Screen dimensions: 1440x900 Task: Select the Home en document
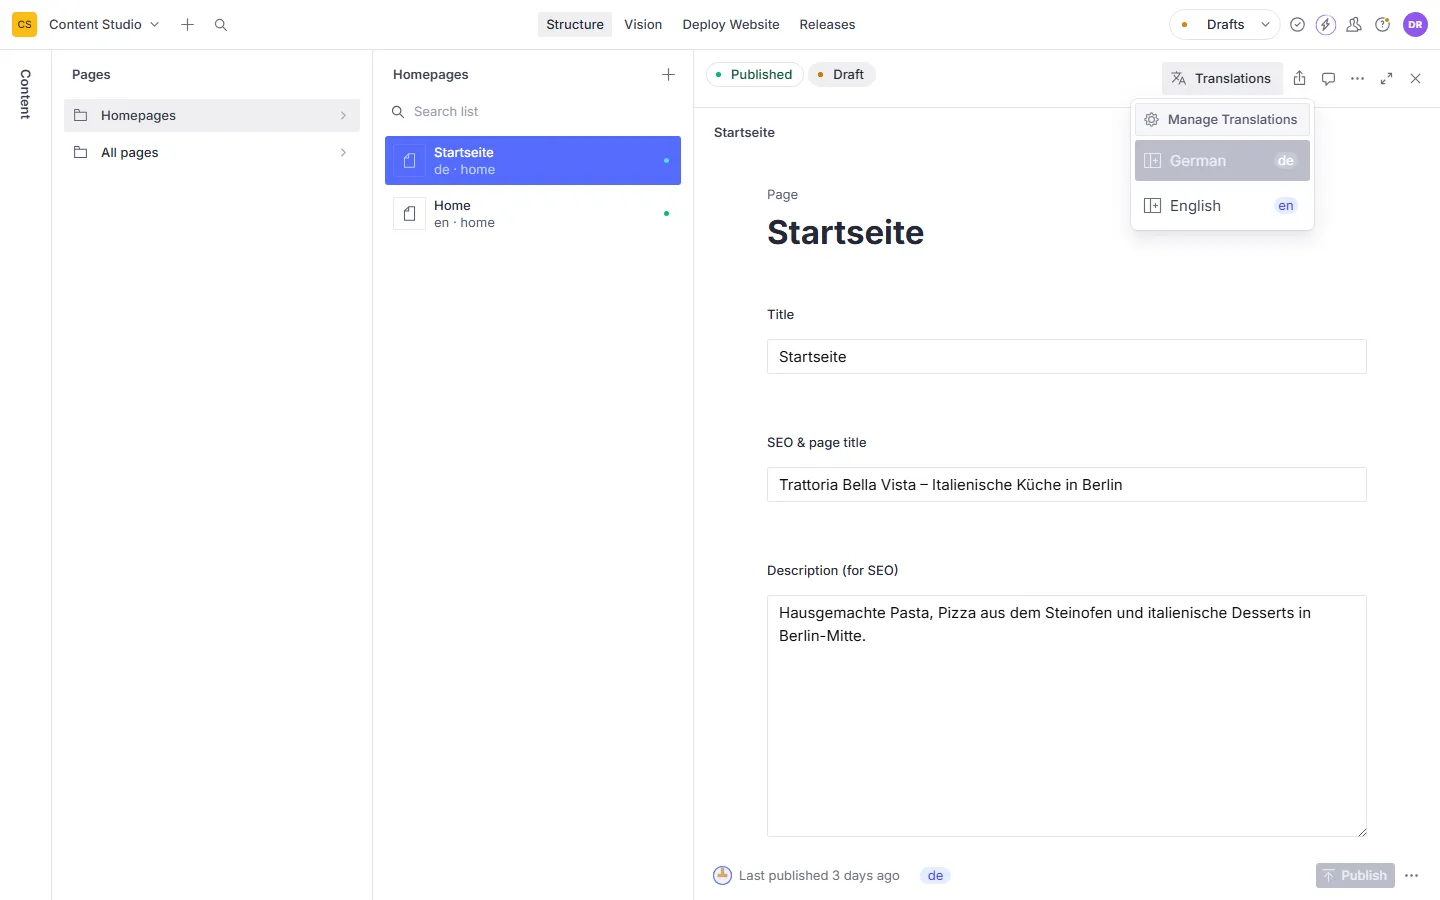click(x=533, y=213)
